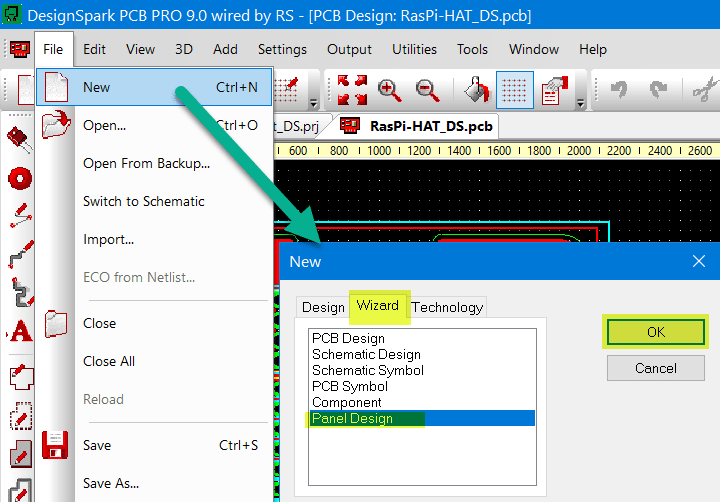The width and height of the screenshot is (720, 502).
Task: Open the Utilities menu
Action: [414, 49]
